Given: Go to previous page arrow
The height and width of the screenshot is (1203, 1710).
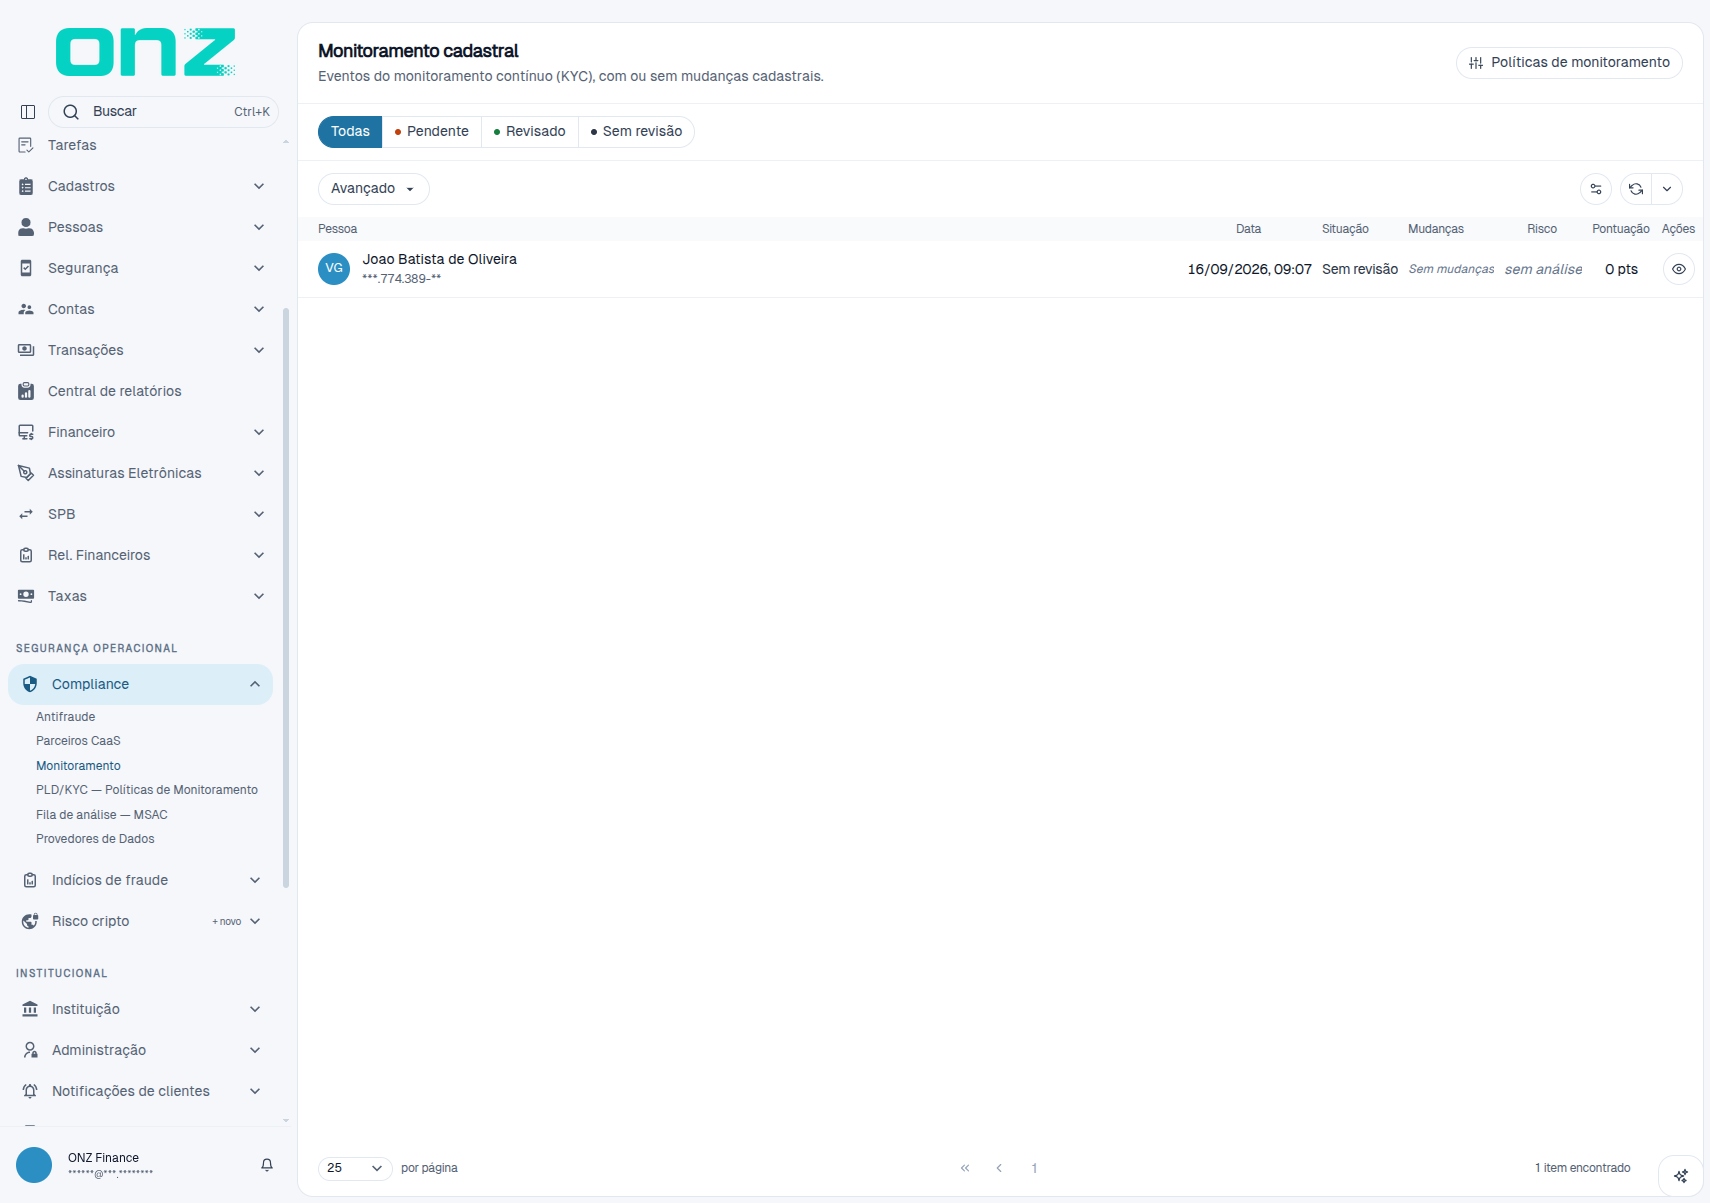Looking at the screenshot, I should pyautogui.click(x=999, y=1168).
